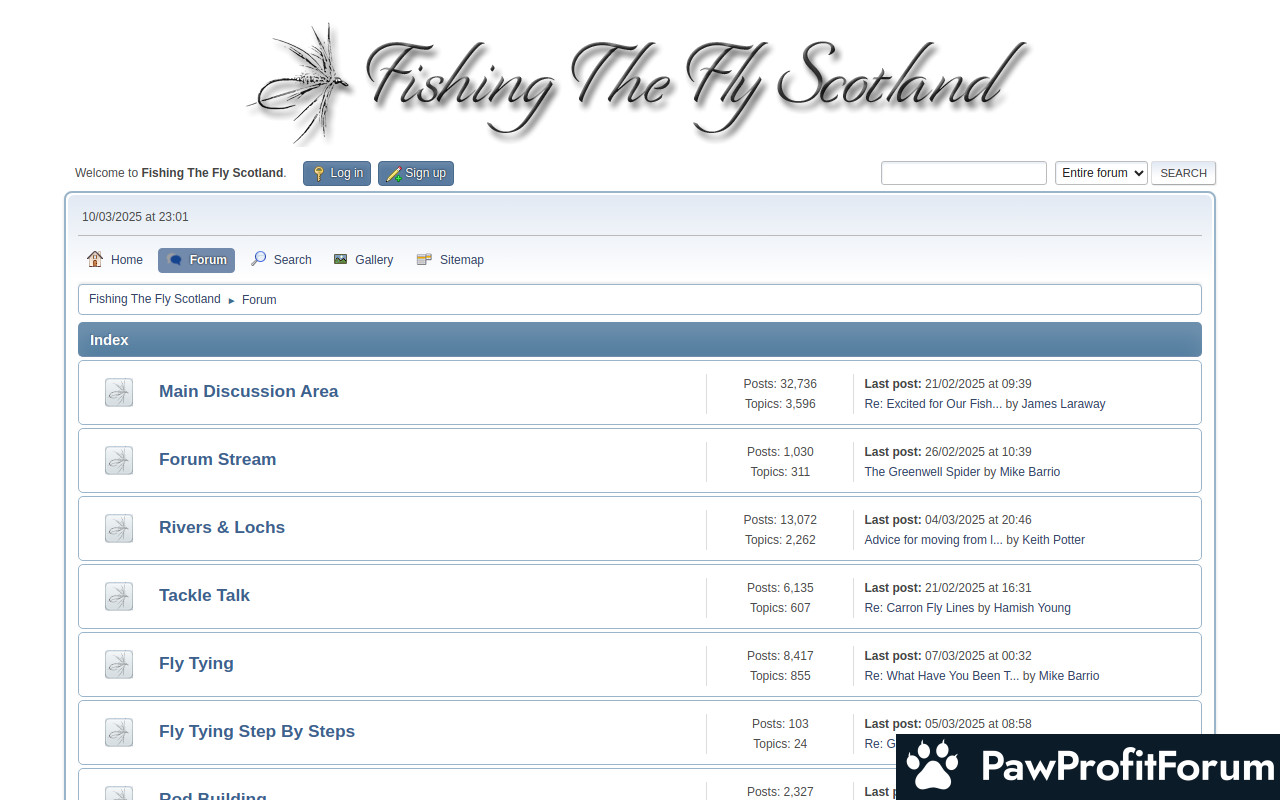The height and width of the screenshot is (800, 1280).
Task: Click the 'Topics: 607' count text
Action: point(780,608)
